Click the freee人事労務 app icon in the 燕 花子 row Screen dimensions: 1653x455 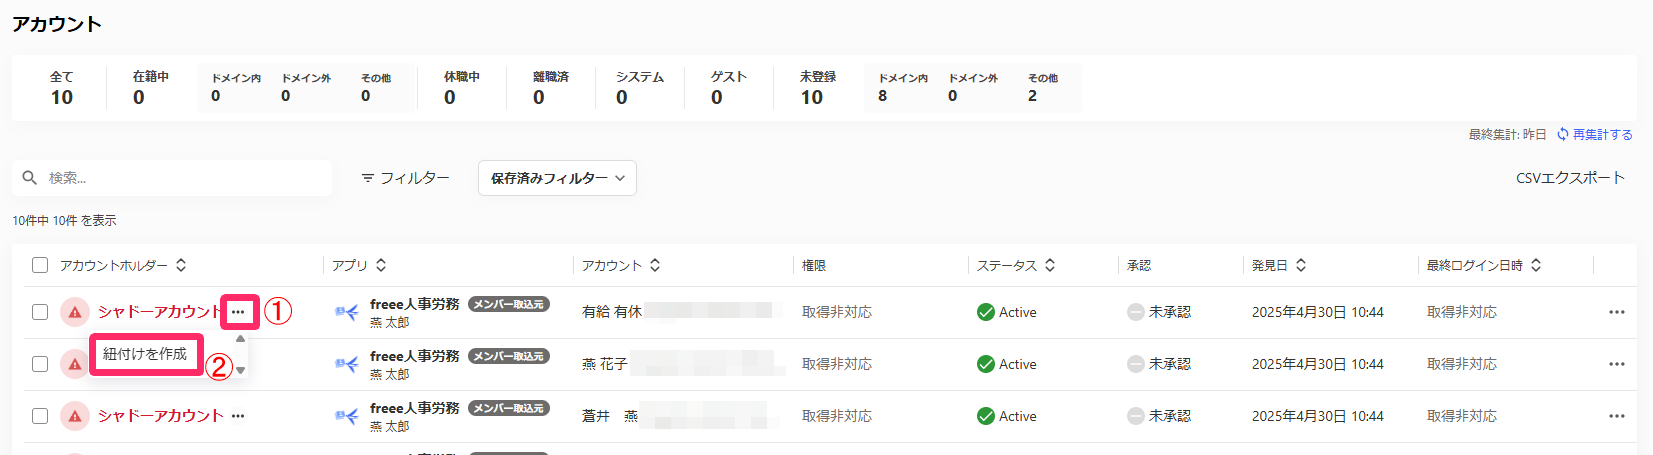347,364
